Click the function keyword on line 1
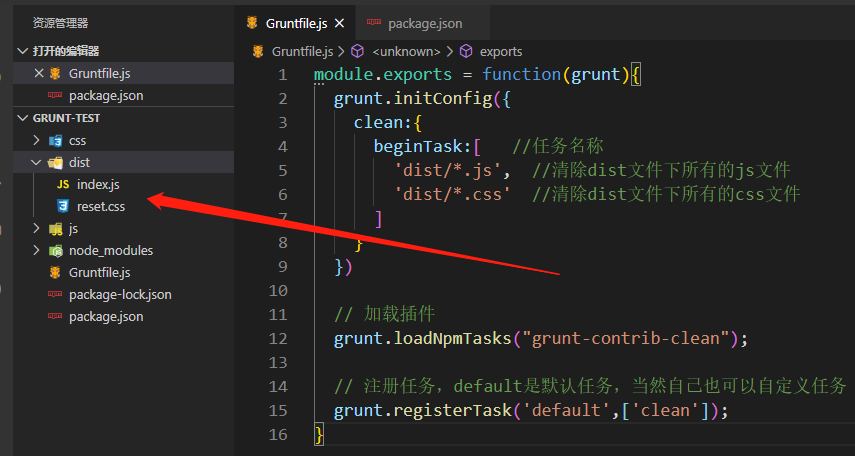Image resolution: width=855 pixels, height=456 pixels. [521, 74]
